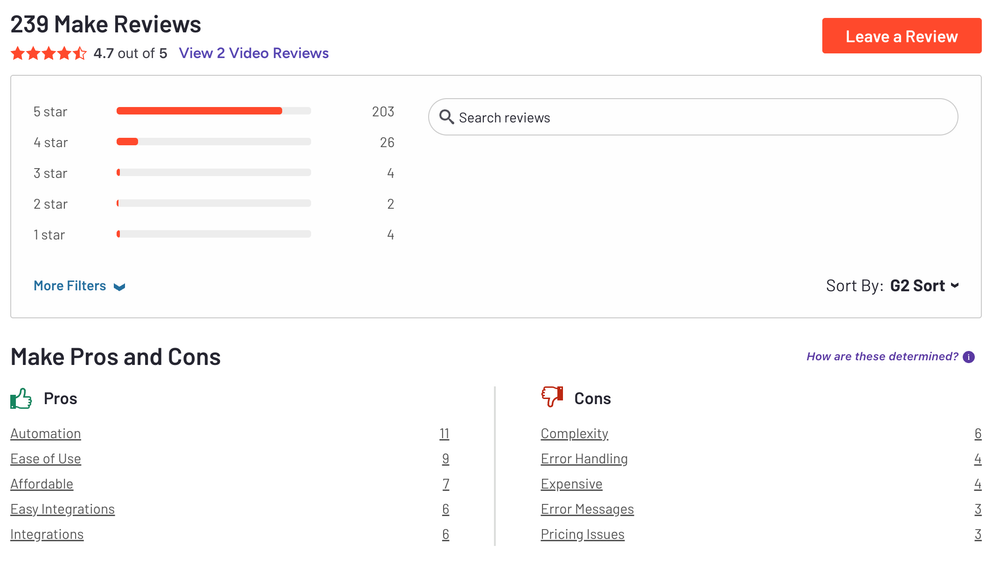The image size is (1000, 562).
Task: Click the red thumbs-down Cons icon
Action: pos(552,398)
